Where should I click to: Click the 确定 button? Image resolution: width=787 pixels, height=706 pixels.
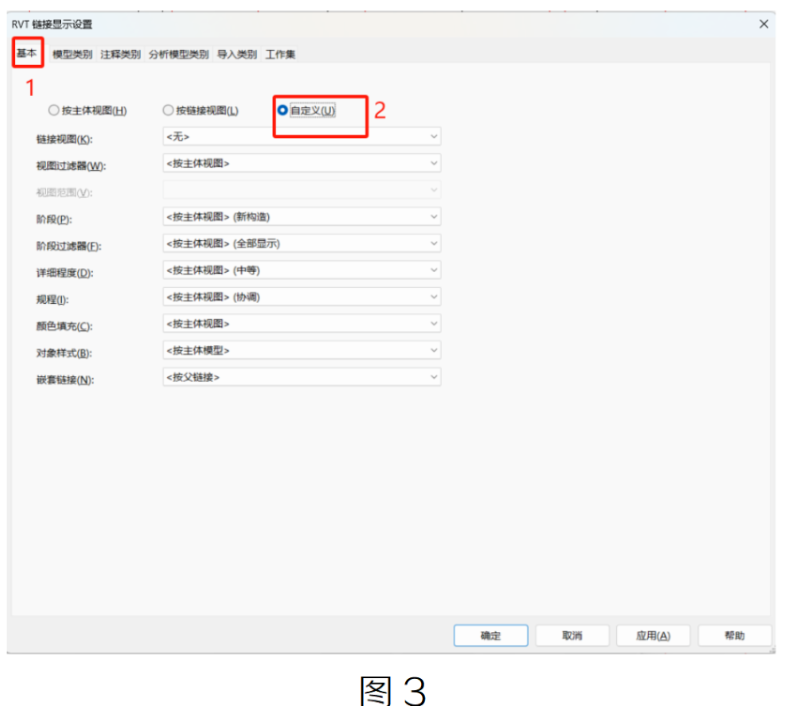click(x=491, y=636)
